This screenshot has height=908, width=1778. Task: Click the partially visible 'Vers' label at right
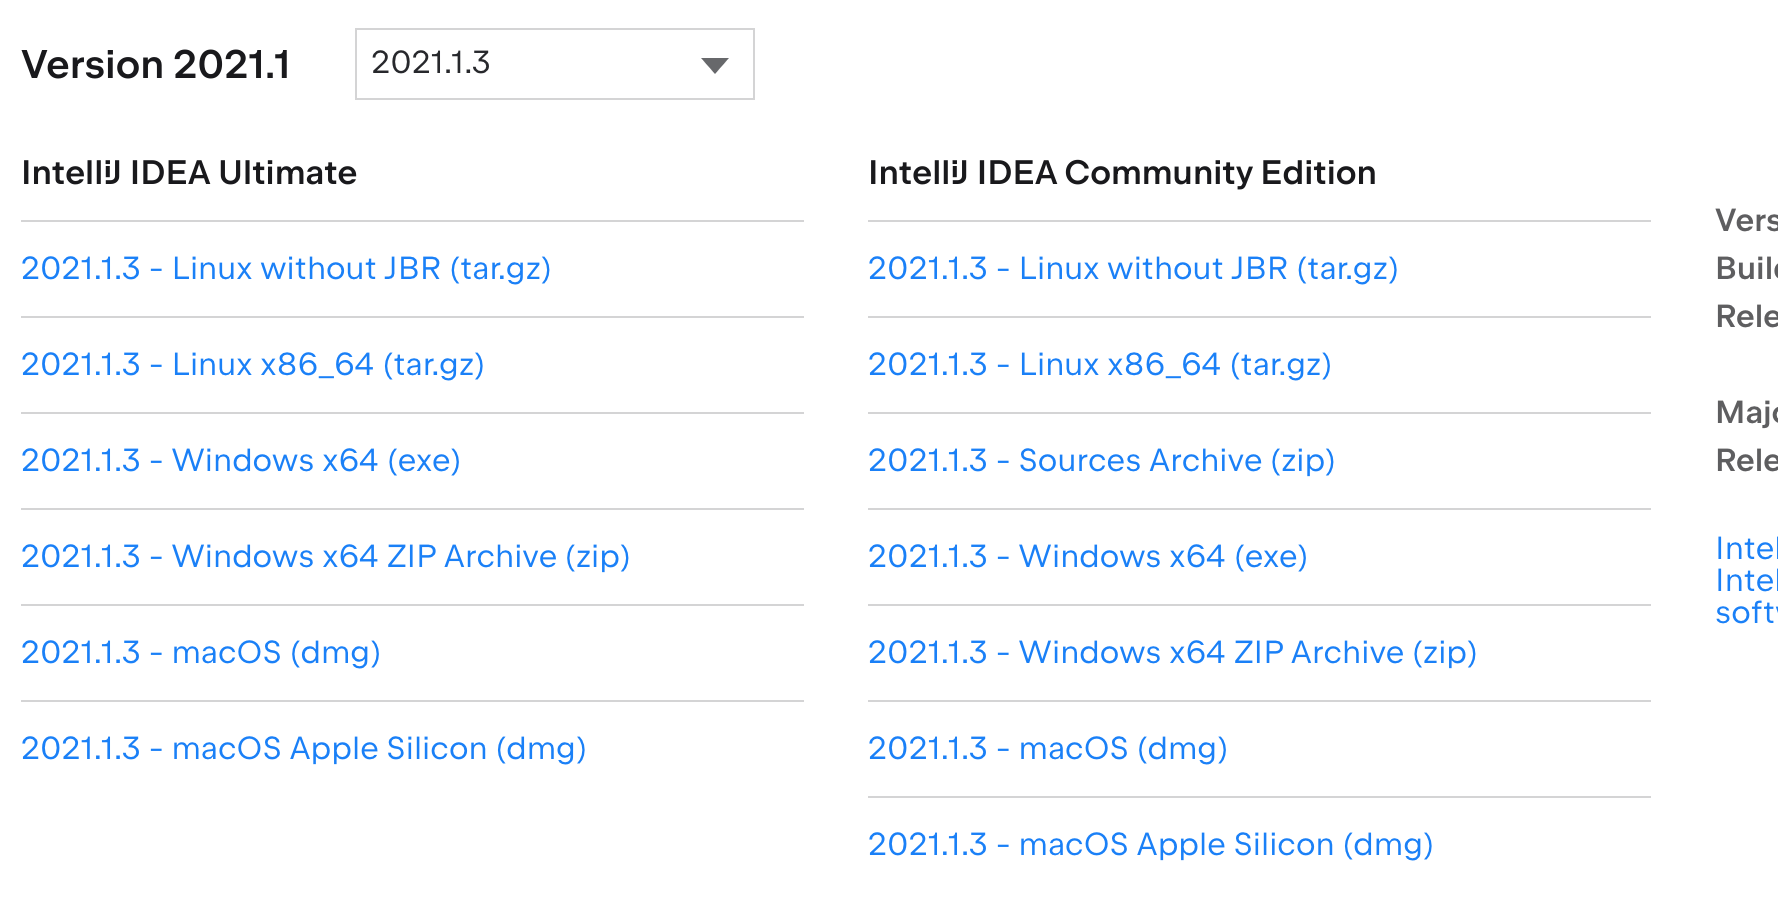(1746, 220)
